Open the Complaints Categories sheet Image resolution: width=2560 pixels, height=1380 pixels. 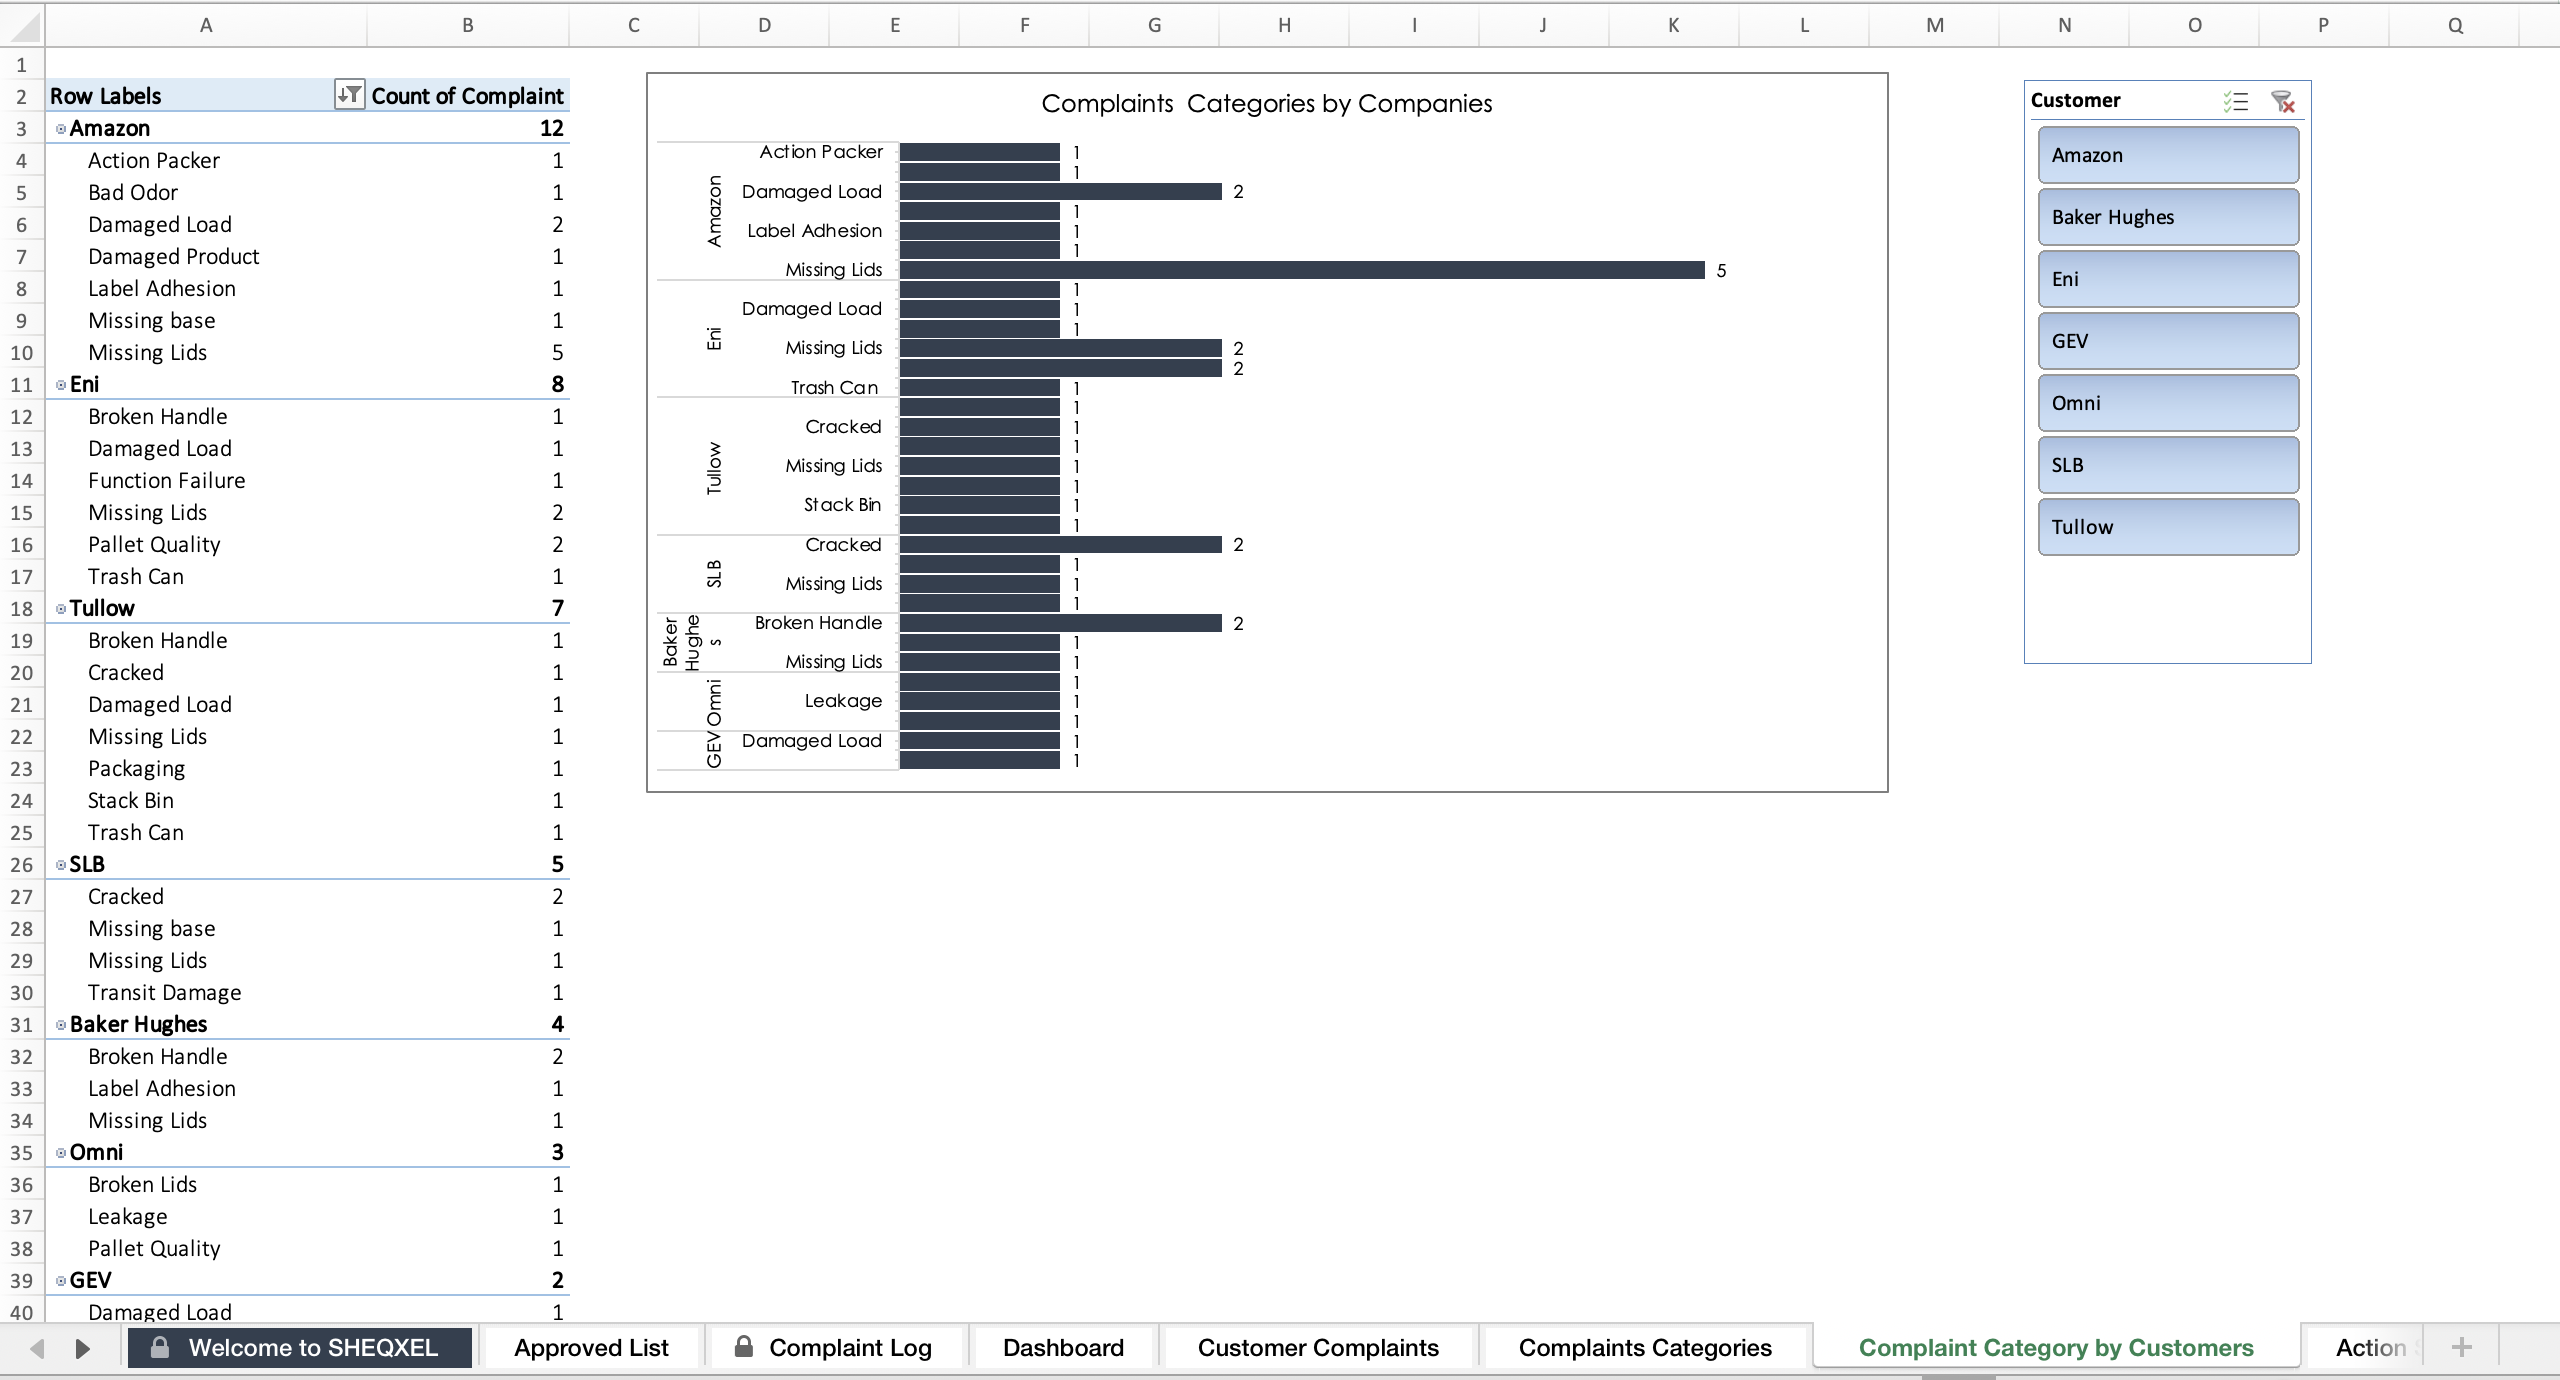pyautogui.click(x=1645, y=1348)
